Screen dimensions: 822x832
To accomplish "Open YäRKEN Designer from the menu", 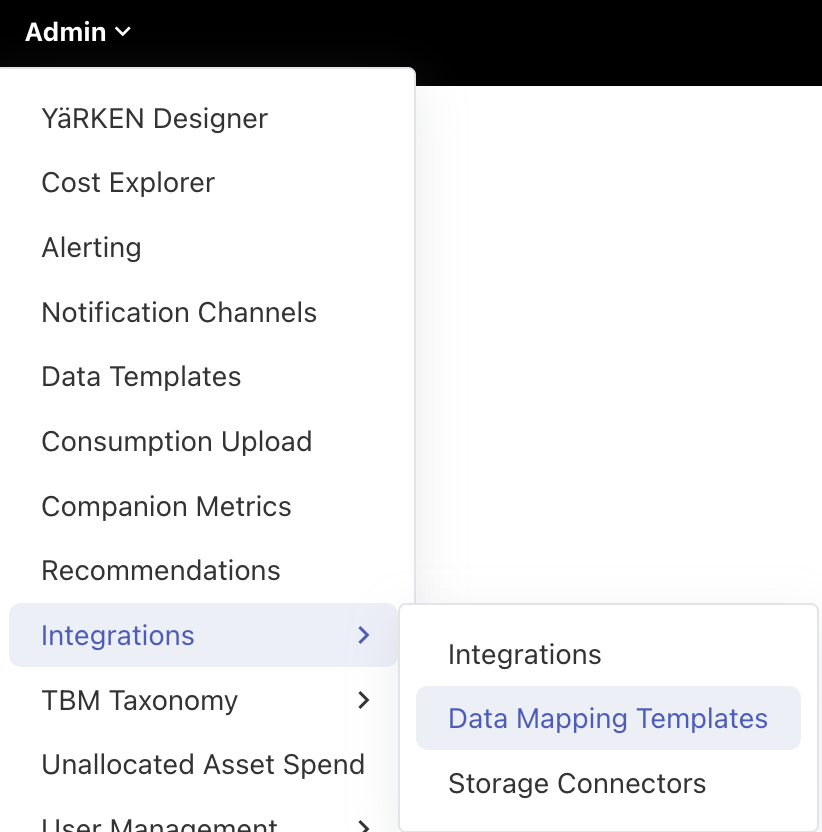I will (154, 119).
